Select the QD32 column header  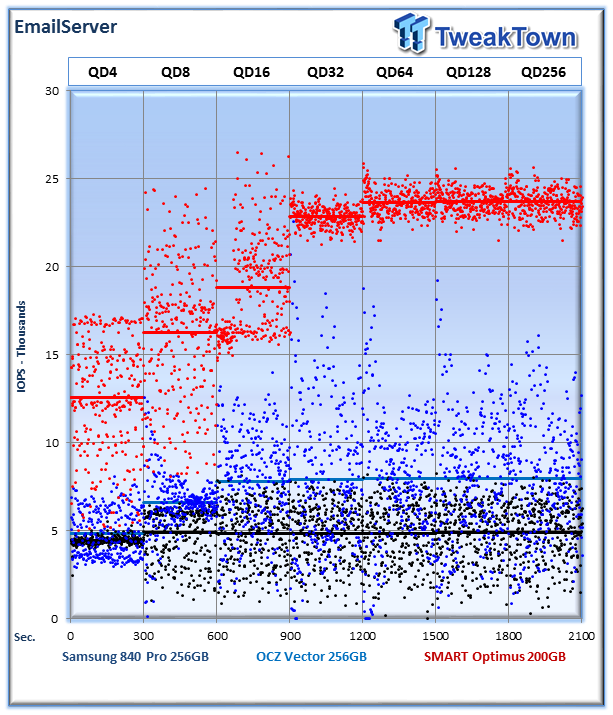[325, 72]
